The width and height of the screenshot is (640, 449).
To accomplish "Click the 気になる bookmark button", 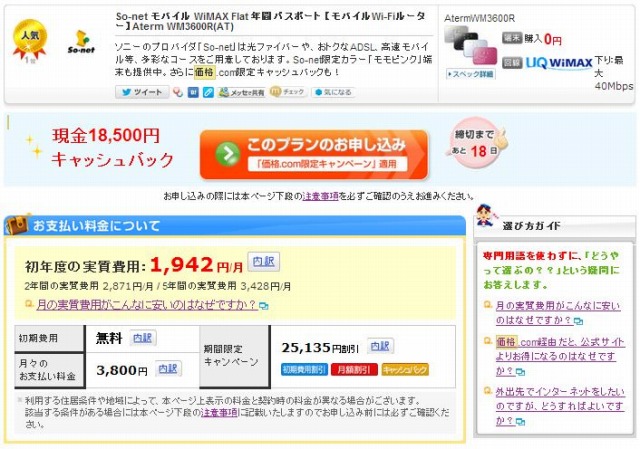I will point(333,92).
